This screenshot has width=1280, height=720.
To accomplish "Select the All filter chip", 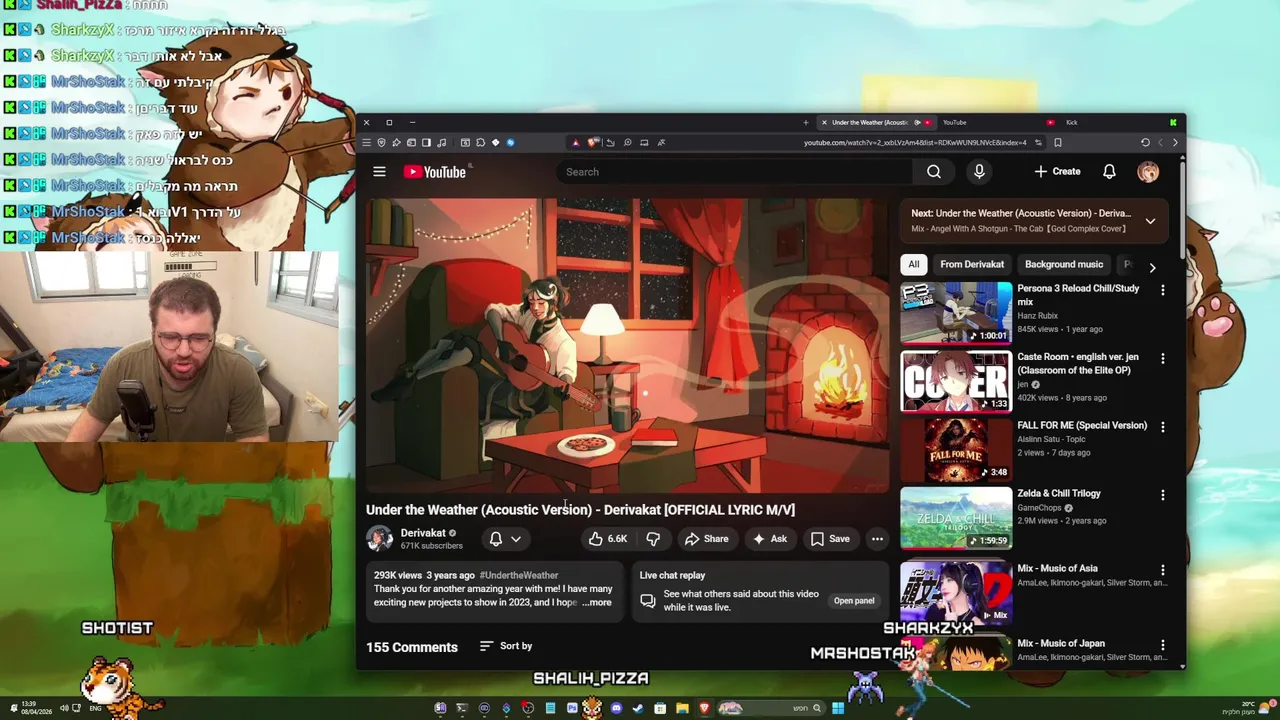I will click(913, 264).
